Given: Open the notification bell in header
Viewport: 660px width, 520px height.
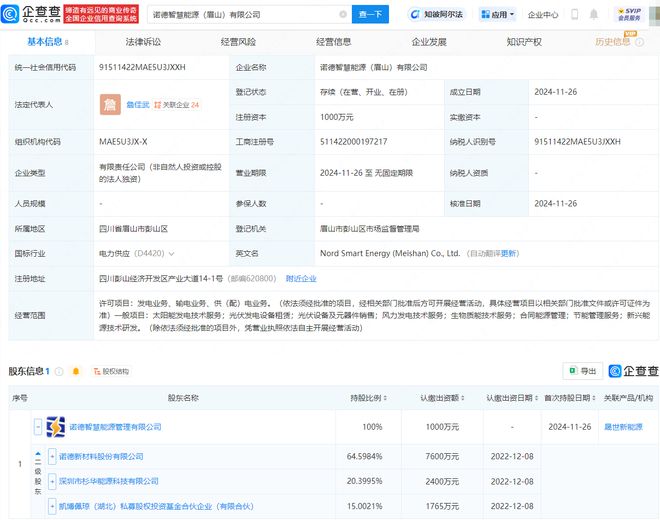Looking at the screenshot, I should click(593, 14).
